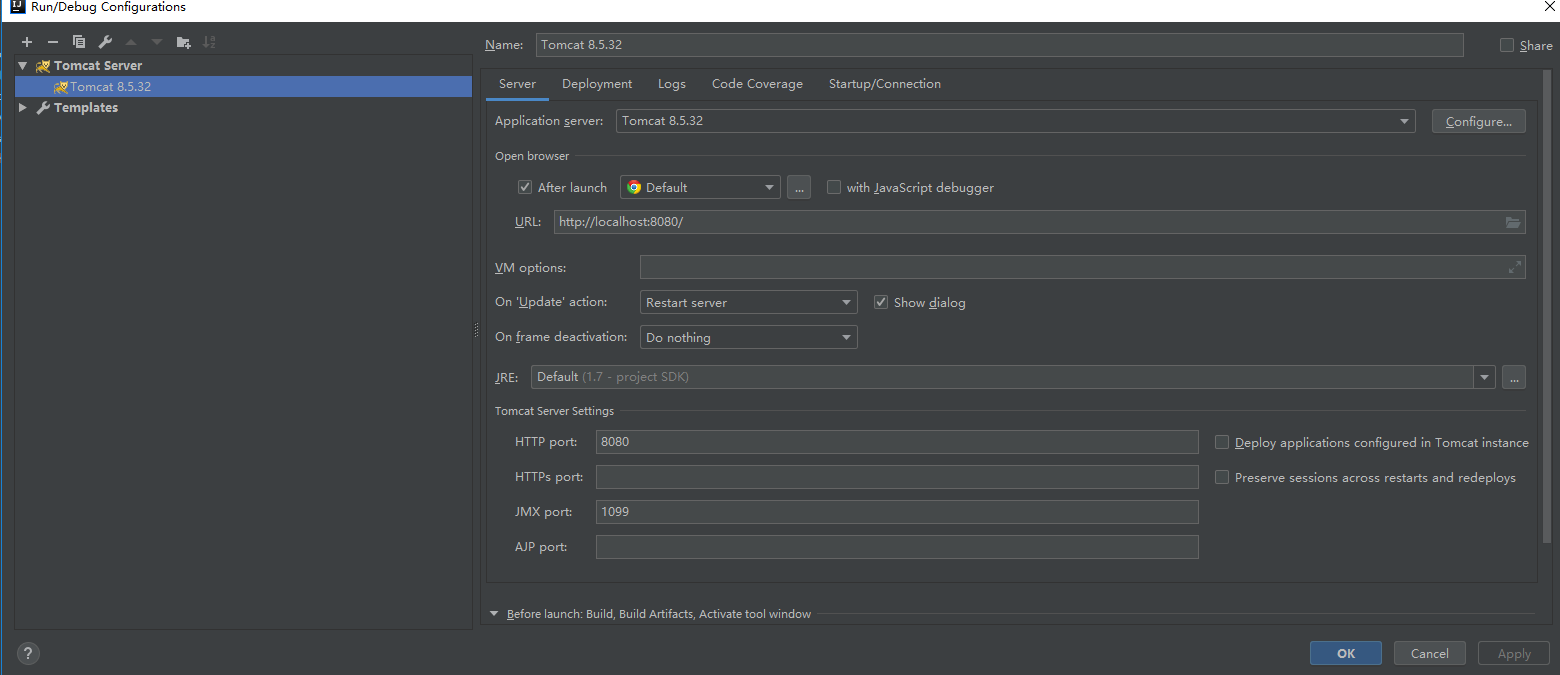Create new folder in configurations toolbar
Screen dimensions: 1560x675
(183, 42)
